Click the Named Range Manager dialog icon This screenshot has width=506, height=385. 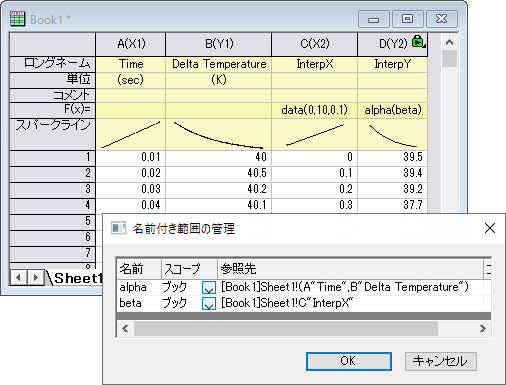pyautogui.click(x=118, y=228)
